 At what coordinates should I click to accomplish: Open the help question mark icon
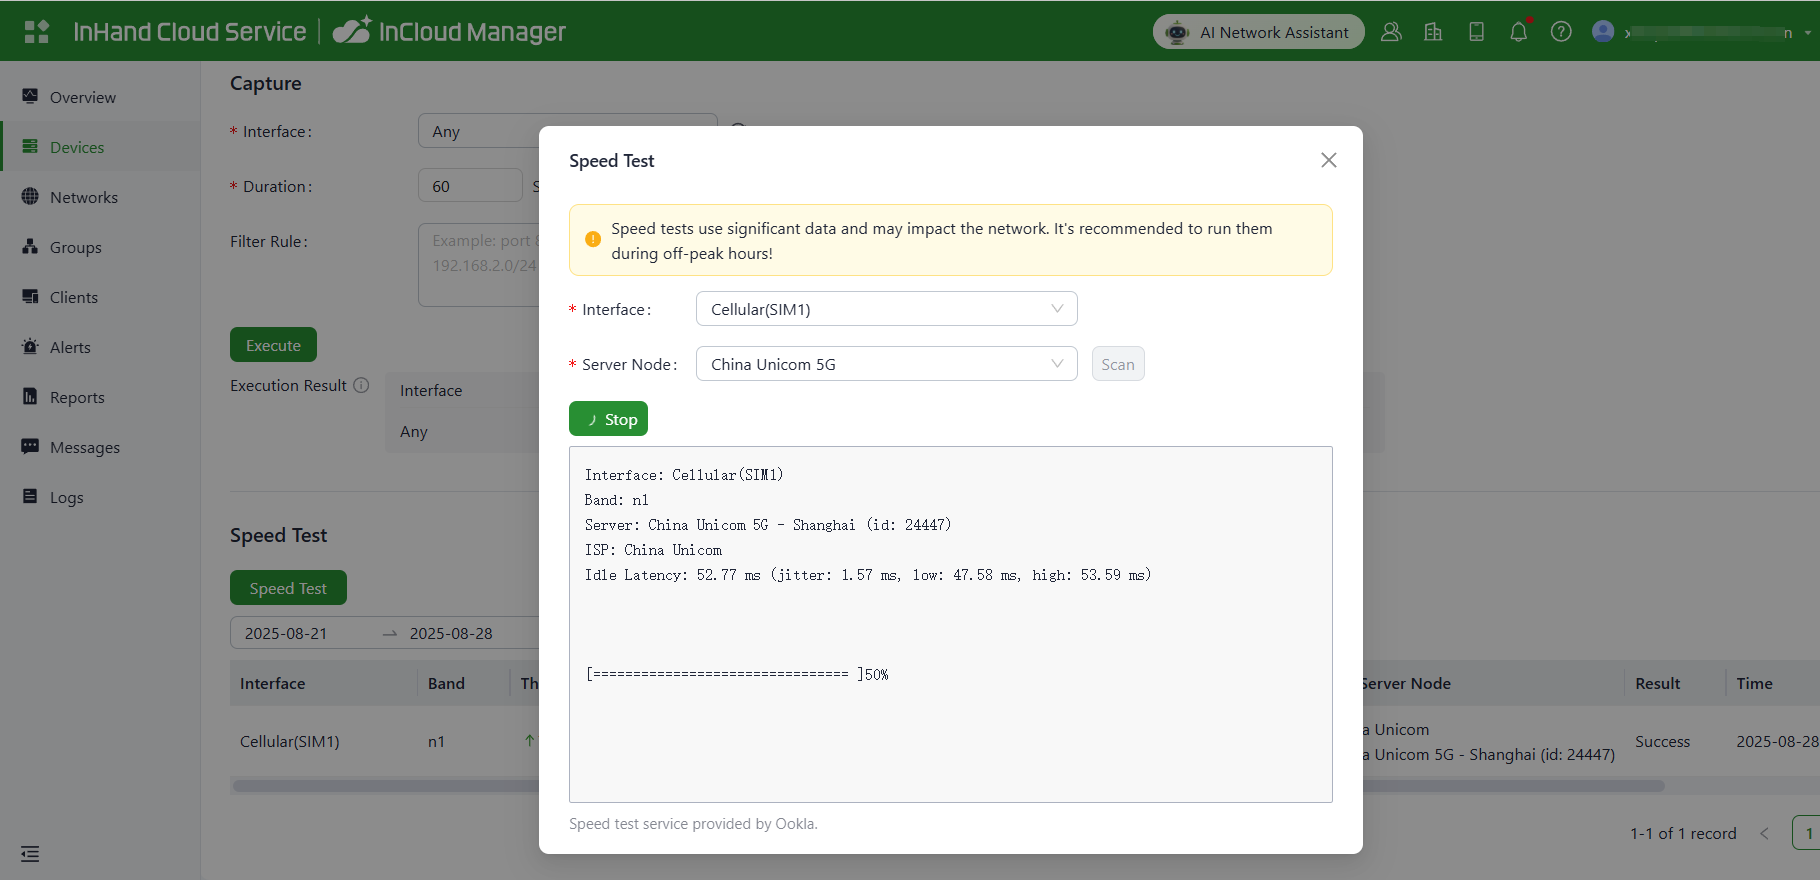tap(1560, 32)
